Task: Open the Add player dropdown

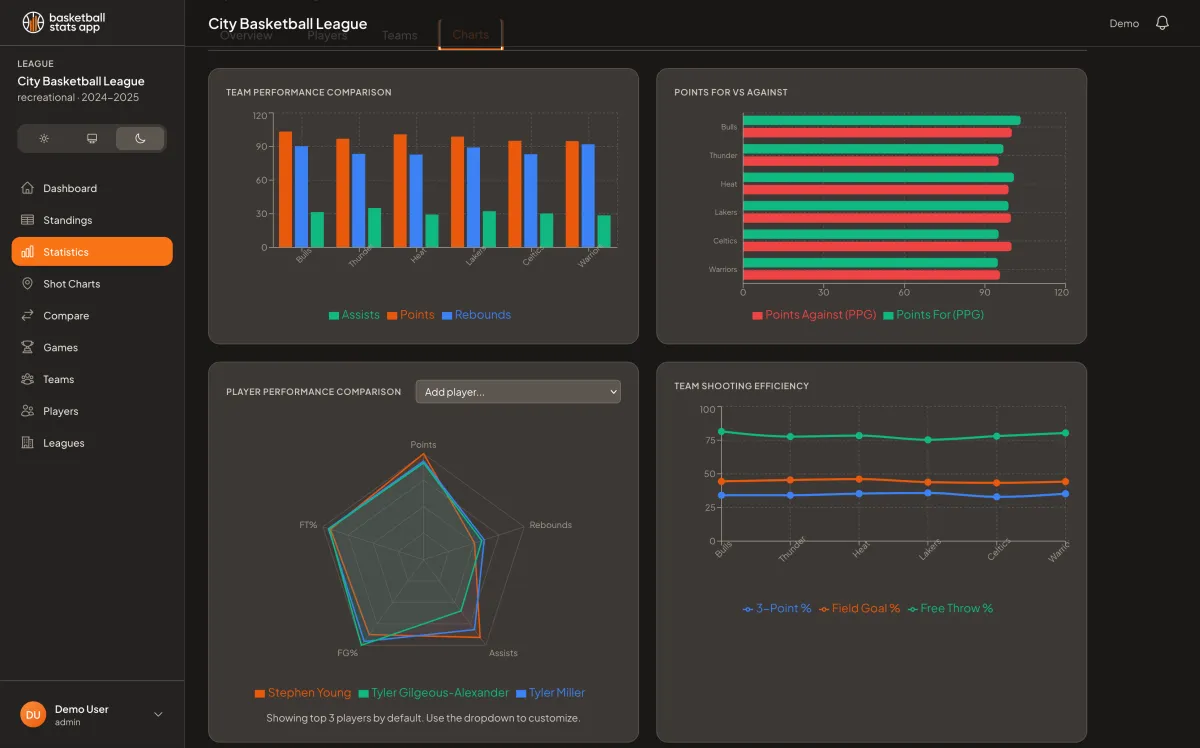Action: 517,391
